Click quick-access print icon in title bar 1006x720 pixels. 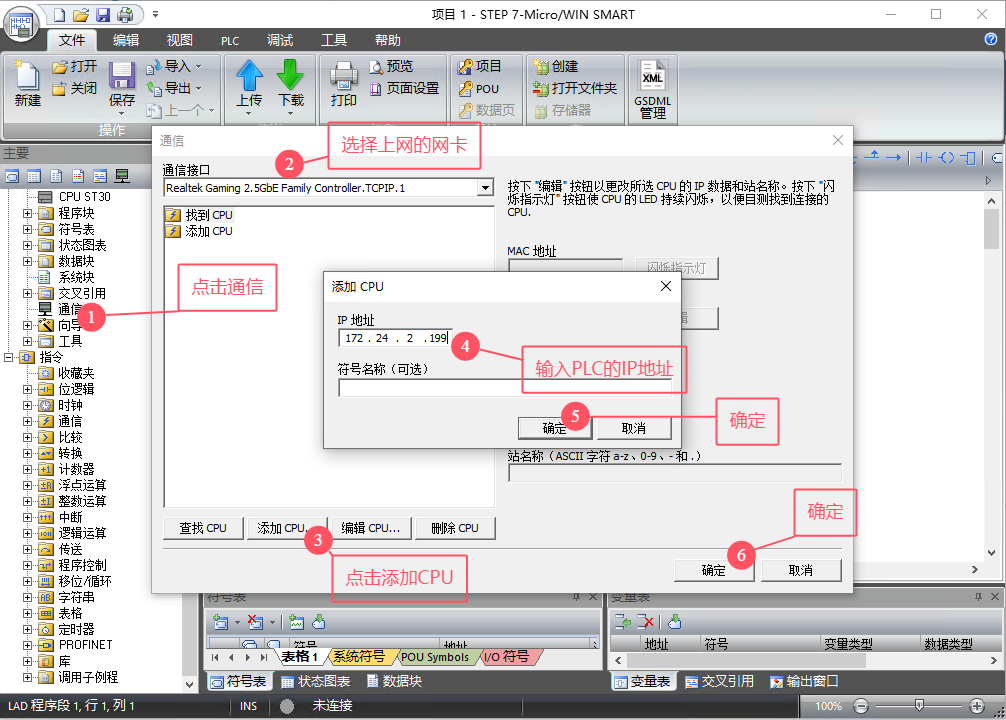coord(124,14)
